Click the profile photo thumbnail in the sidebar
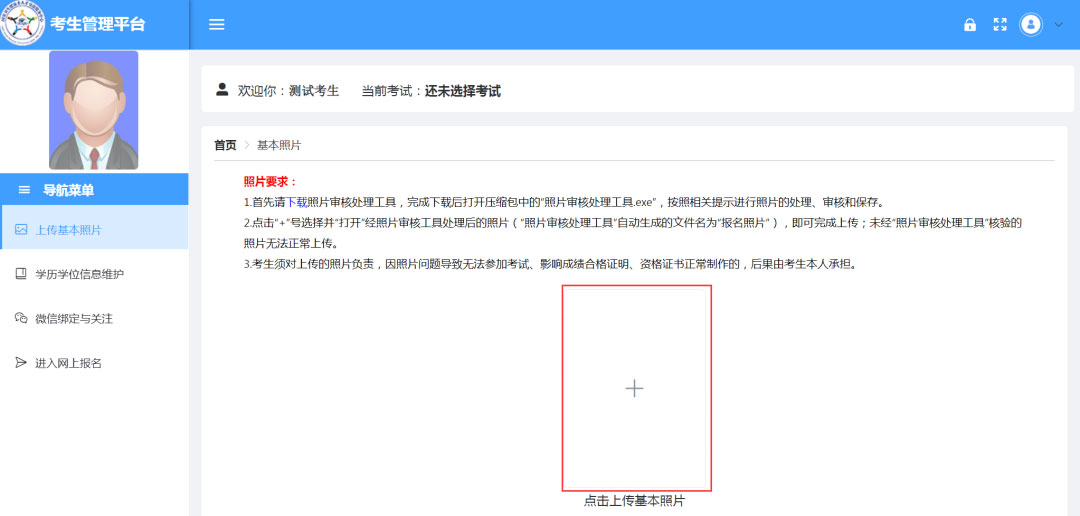Screen dimensions: 1080x516 (94, 110)
